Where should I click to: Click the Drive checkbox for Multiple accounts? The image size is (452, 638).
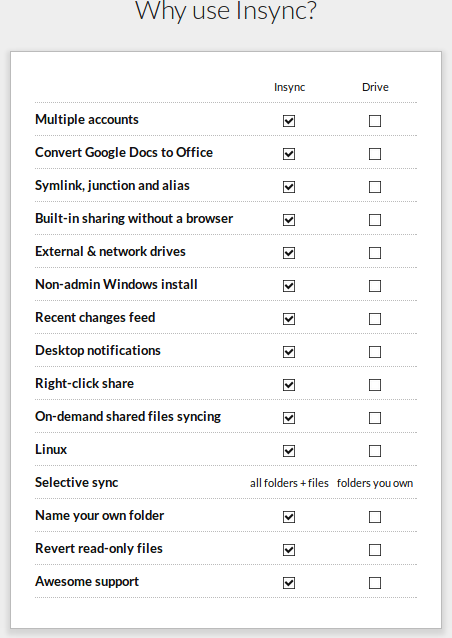tap(375, 121)
